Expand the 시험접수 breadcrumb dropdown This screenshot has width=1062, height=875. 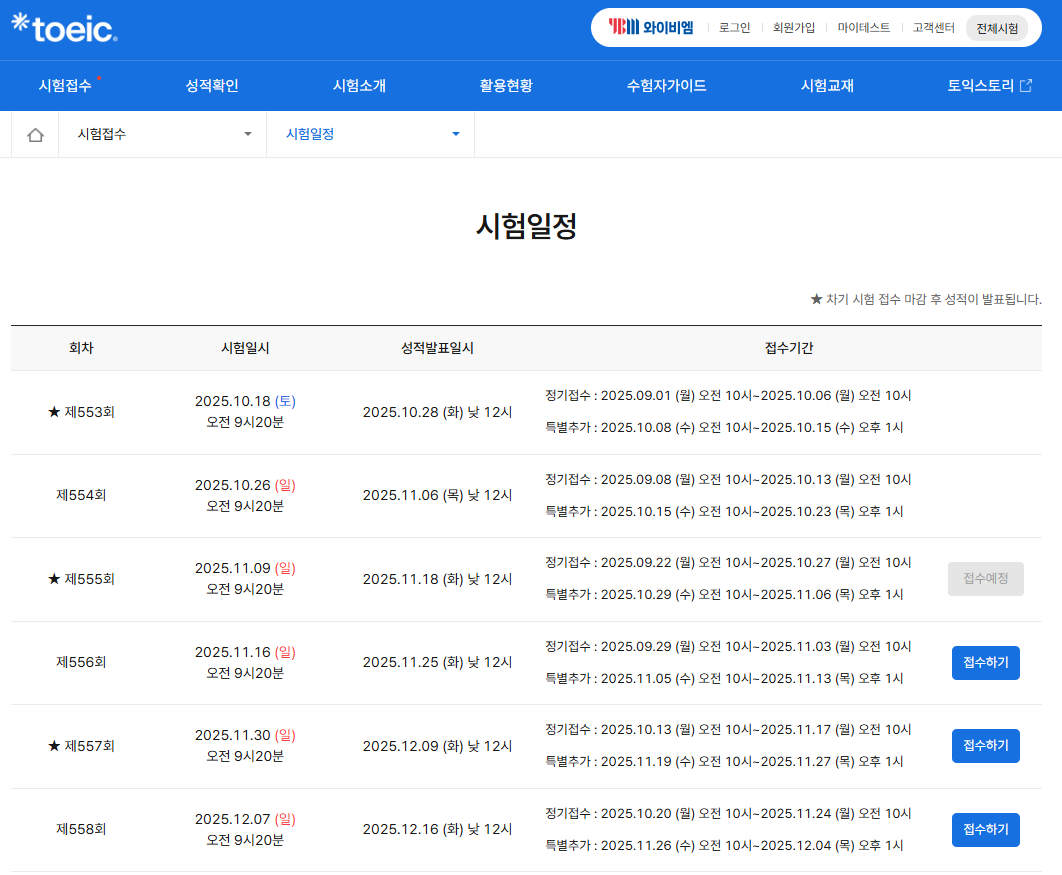163,134
